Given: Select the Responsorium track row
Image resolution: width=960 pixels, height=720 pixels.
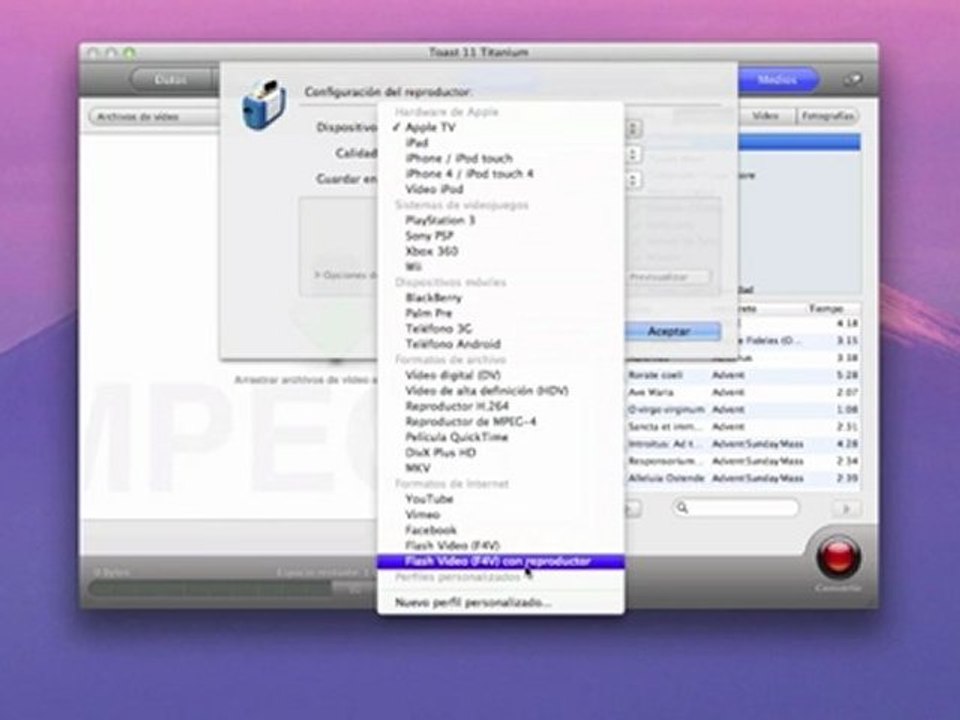Looking at the screenshot, I should coord(742,460).
